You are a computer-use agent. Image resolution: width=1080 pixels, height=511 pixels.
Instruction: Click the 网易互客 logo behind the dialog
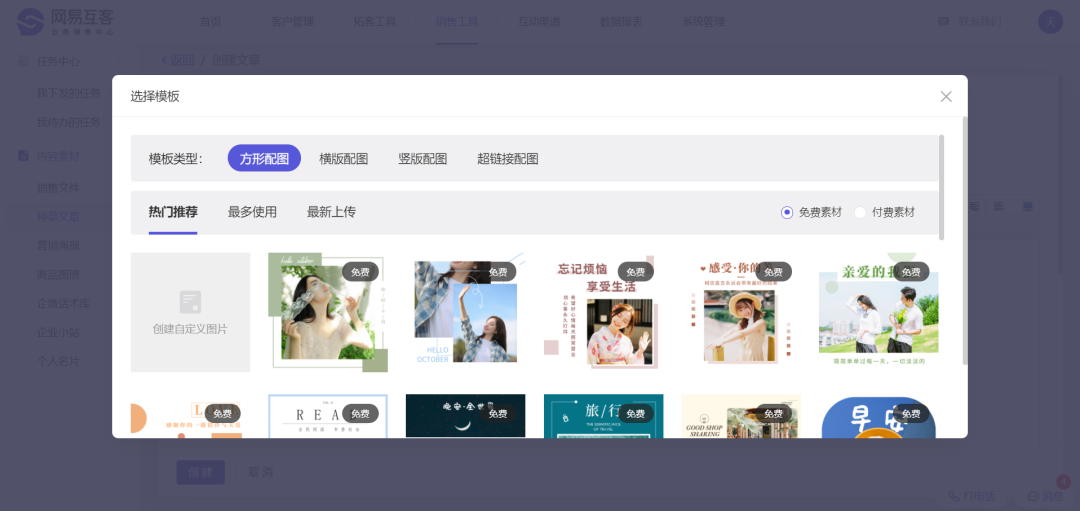click(x=65, y=22)
